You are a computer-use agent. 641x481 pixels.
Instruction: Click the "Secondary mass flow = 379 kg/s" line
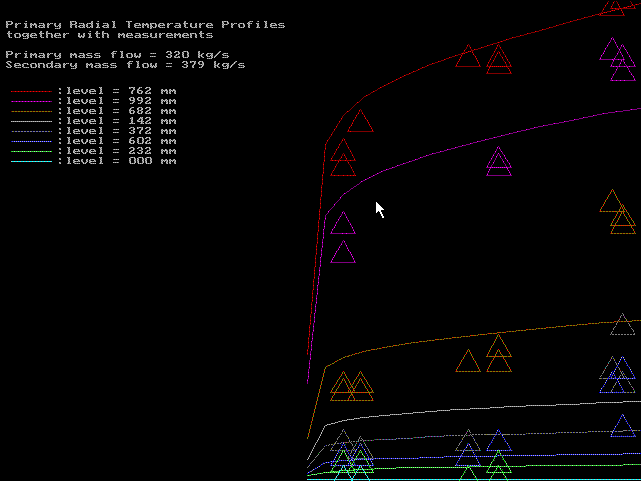125,65
